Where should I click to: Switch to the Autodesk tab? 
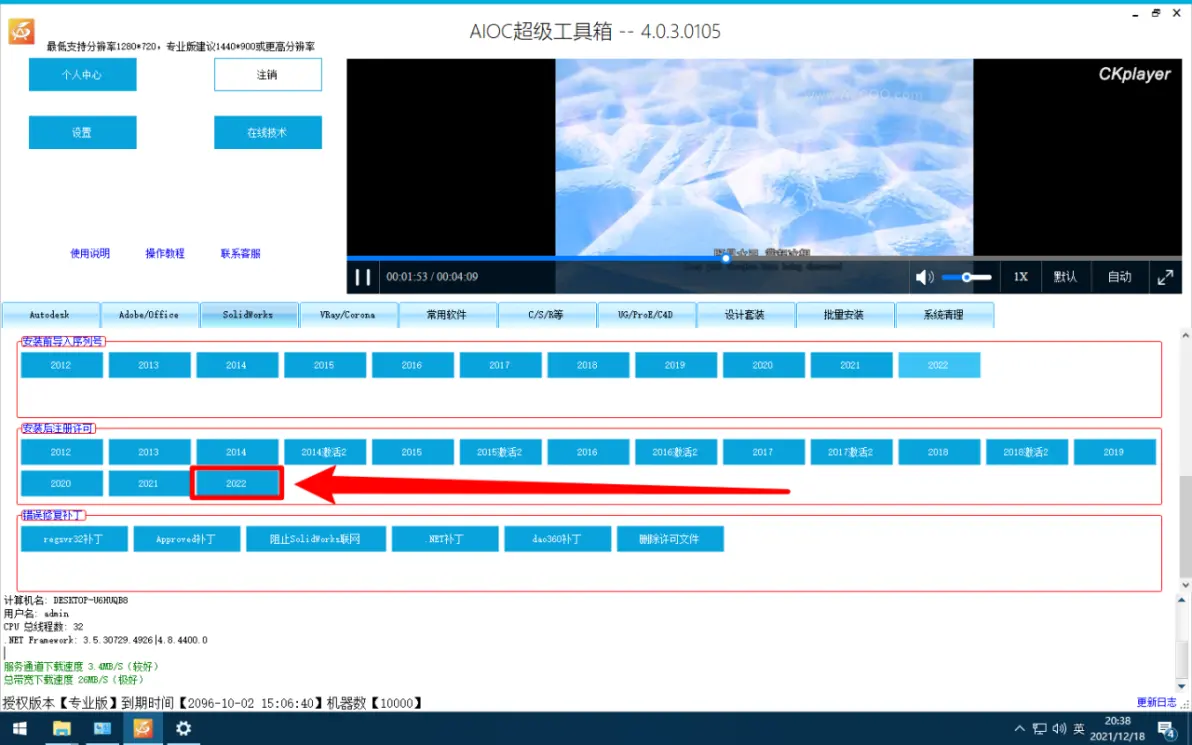pyautogui.click(x=50, y=315)
